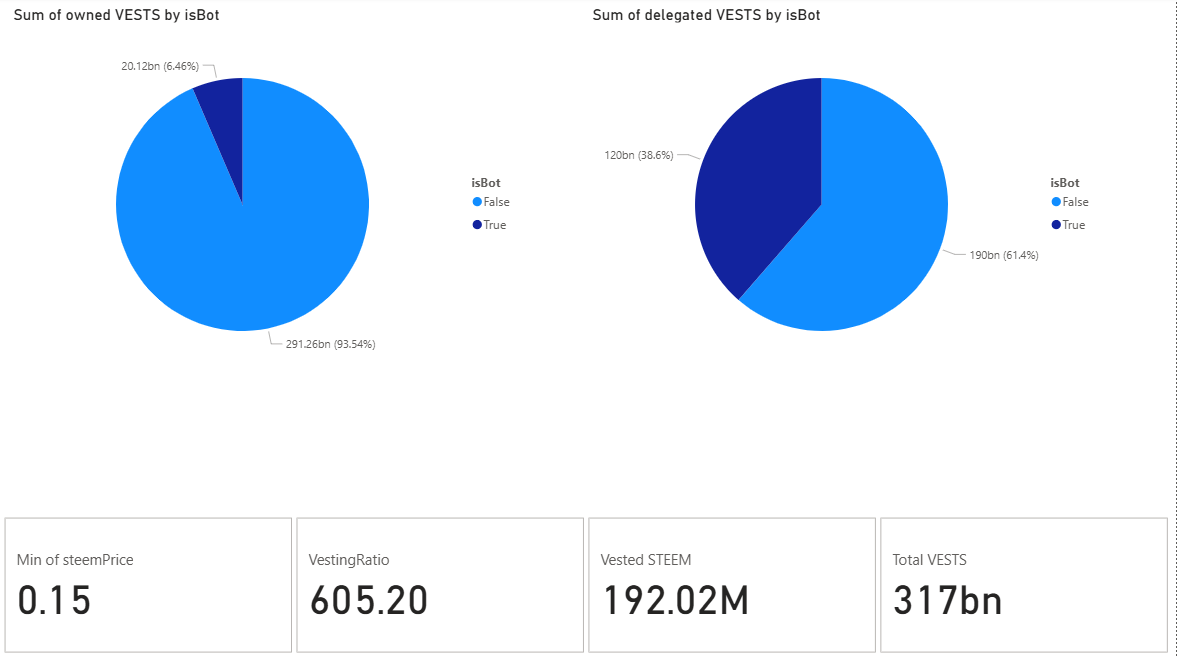Click the False legend marker in delegated VESTS chart
The image size is (1177, 657).
click(1056, 202)
